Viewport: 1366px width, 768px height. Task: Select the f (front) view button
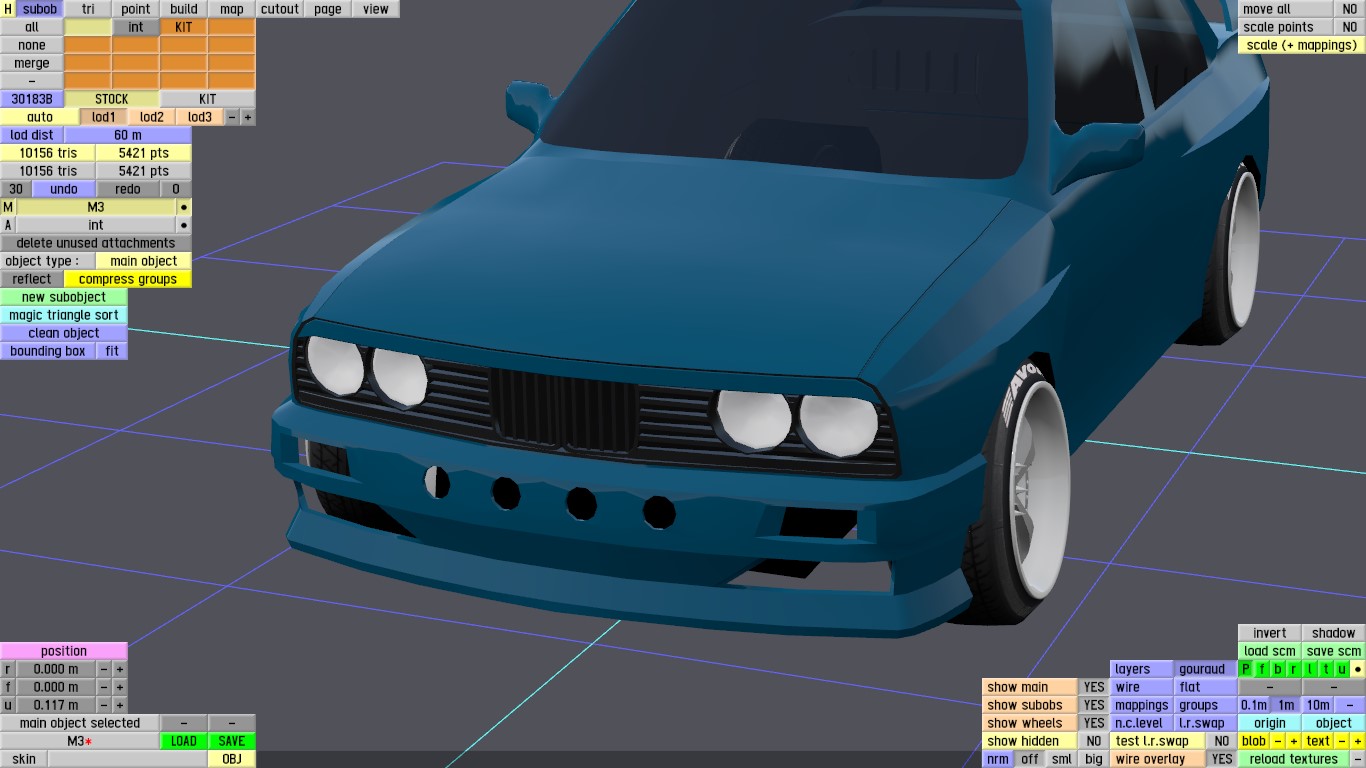pyautogui.click(x=1262, y=669)
